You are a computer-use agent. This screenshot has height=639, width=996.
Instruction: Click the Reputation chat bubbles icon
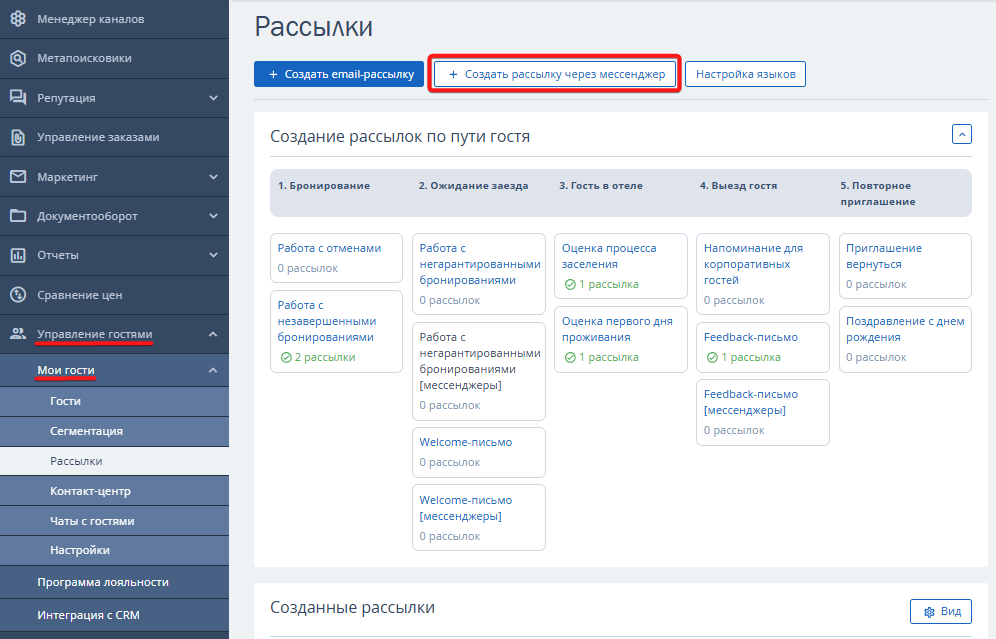18,98
